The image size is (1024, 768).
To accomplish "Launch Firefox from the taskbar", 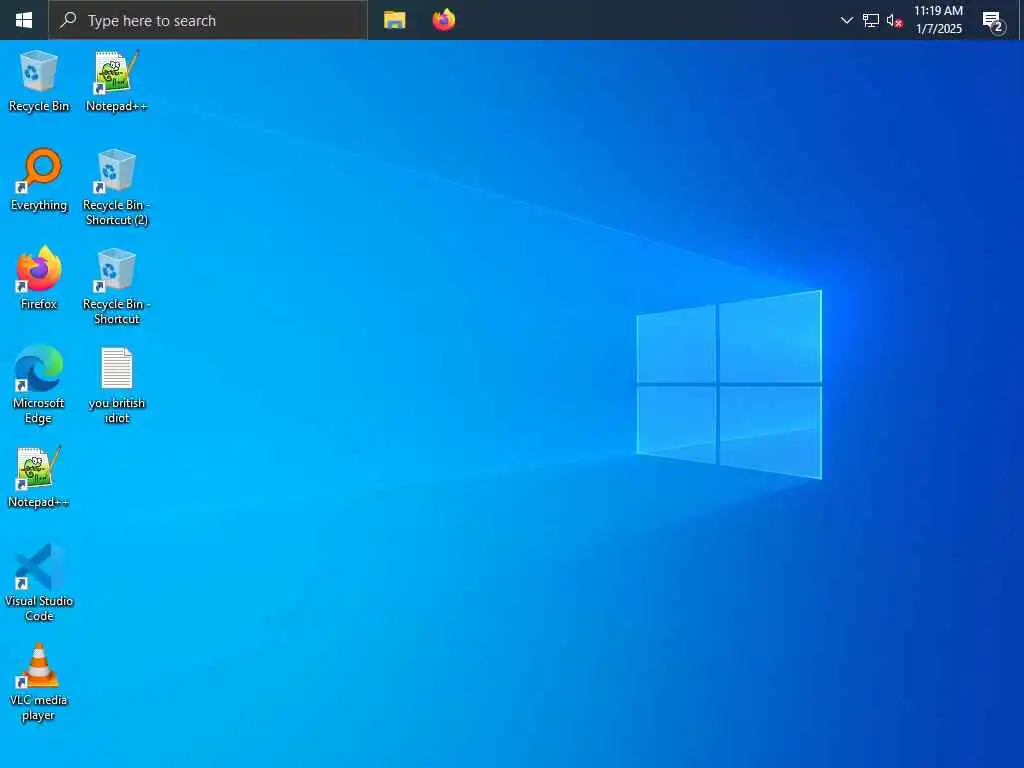I will (x=444, y=20).
